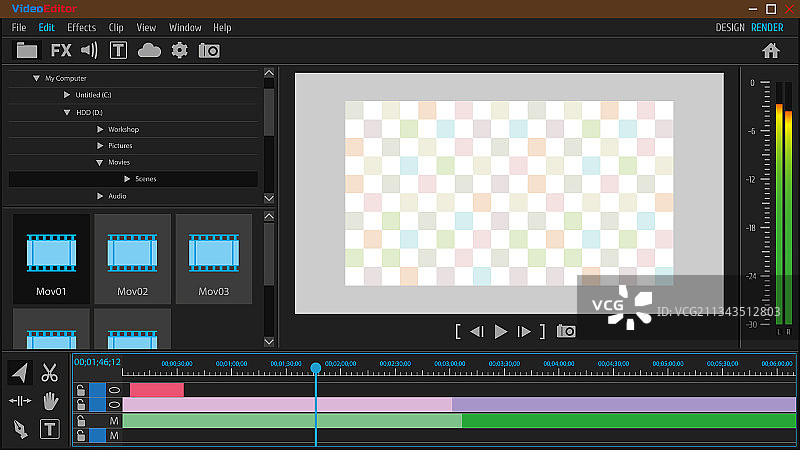Open the Clip menu
This screenshot has width=800, height=450.
coord(117,28)
